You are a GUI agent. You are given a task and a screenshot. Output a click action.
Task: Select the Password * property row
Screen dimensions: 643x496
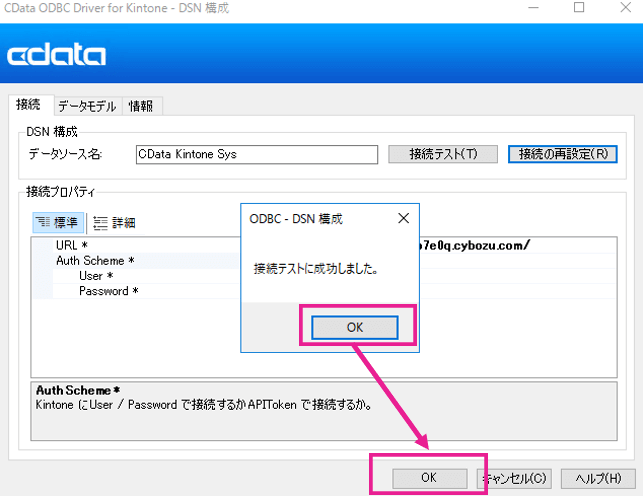324,291
